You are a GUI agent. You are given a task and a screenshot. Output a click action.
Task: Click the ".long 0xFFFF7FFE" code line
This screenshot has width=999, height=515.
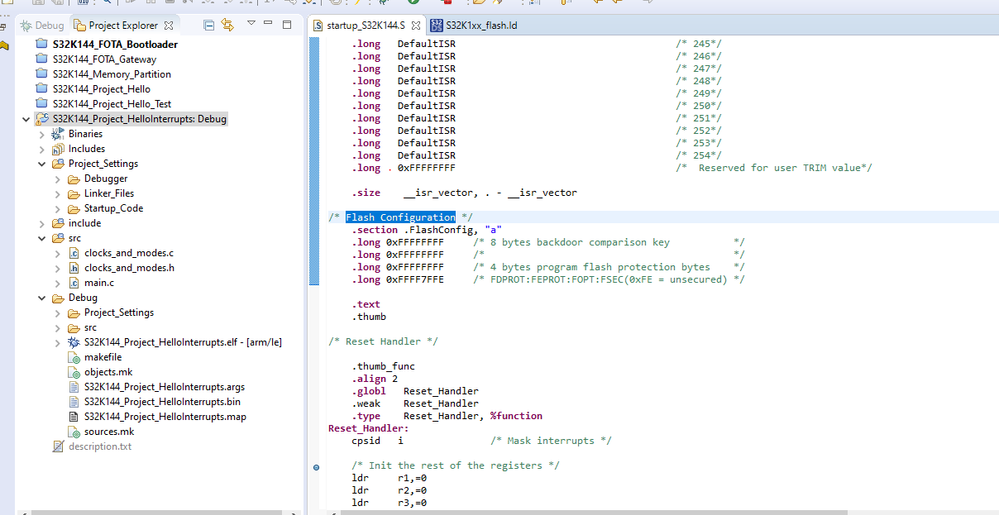pos(398,279)
